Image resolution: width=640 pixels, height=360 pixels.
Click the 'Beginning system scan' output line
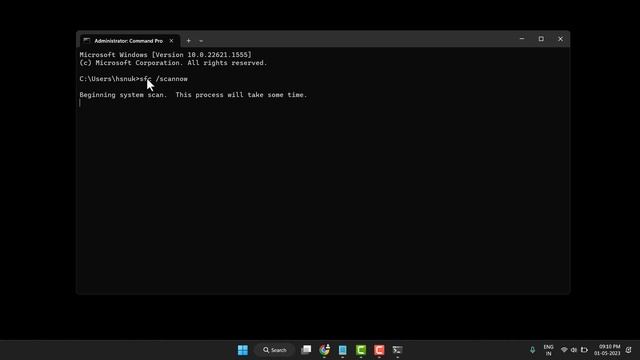[x=193, y=95]
